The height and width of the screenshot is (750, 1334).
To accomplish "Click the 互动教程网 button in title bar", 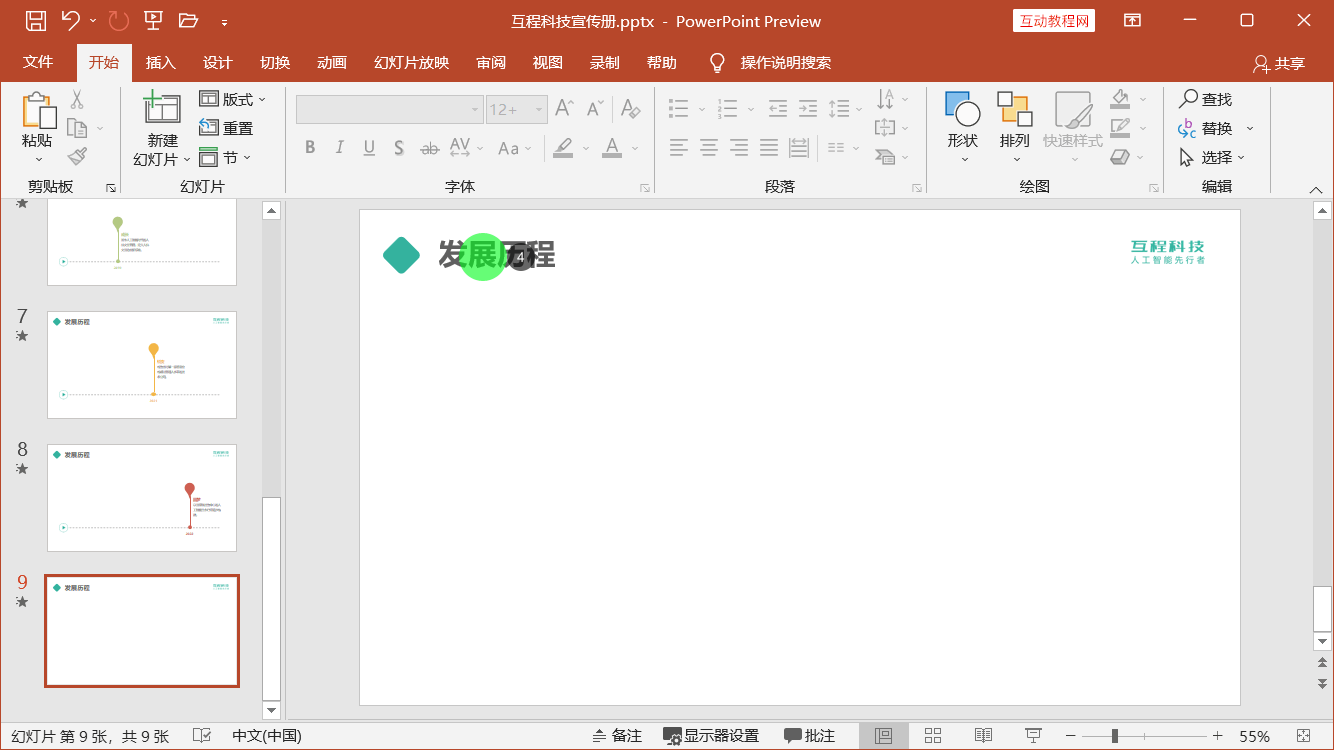I will point(1054,21).
